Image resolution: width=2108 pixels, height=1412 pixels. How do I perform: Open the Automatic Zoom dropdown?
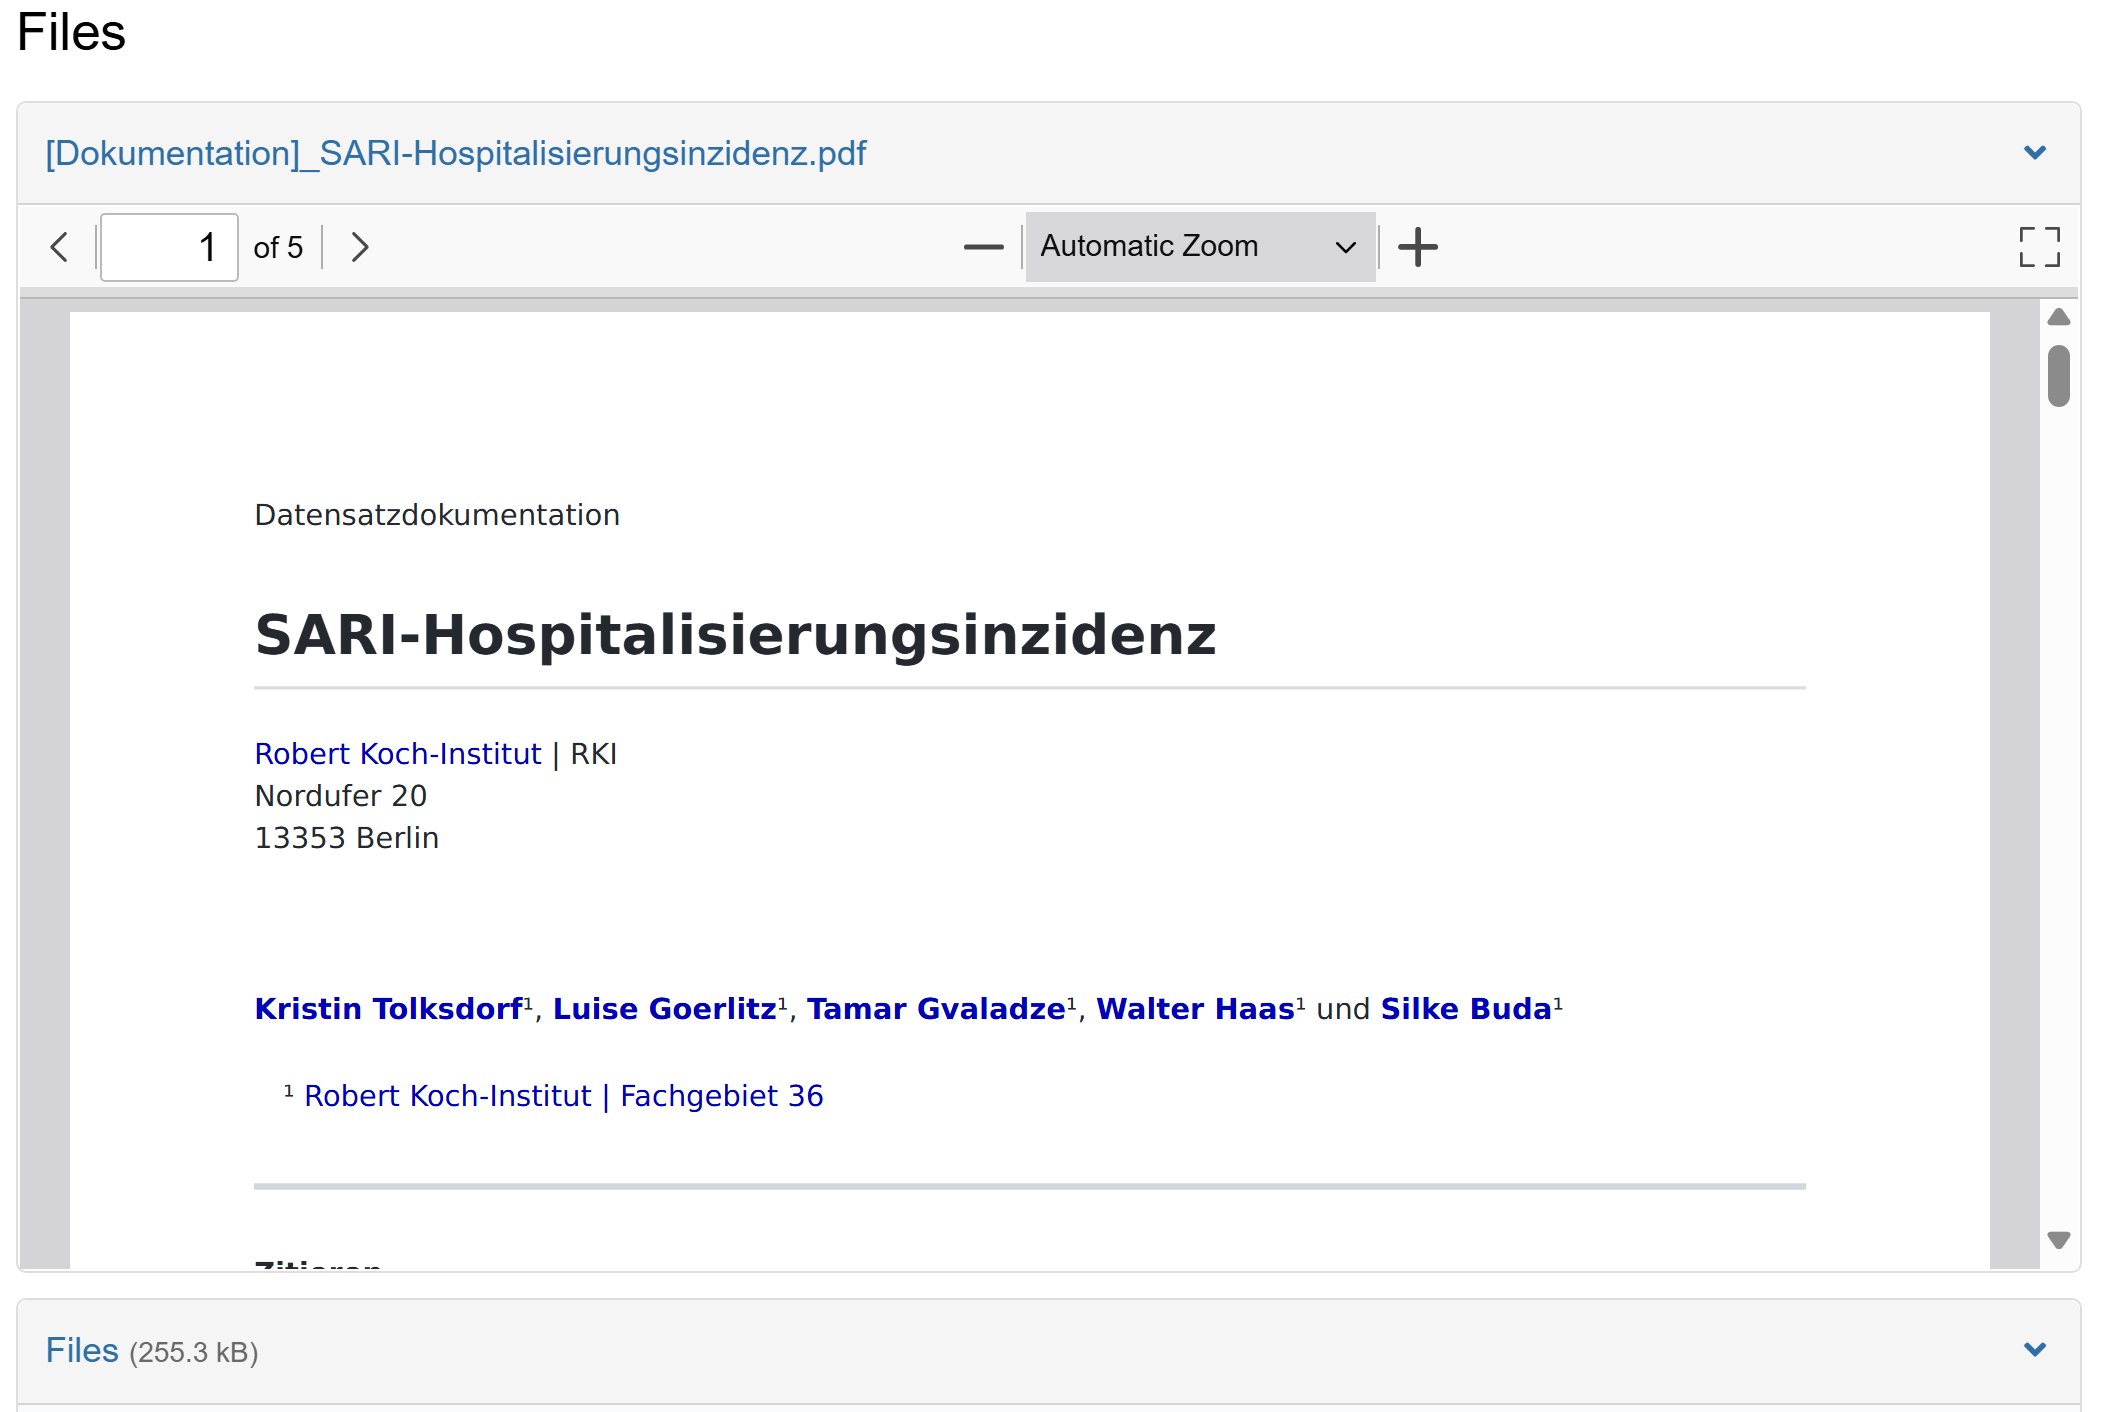pyautogui.click(x=1199, y=247)
